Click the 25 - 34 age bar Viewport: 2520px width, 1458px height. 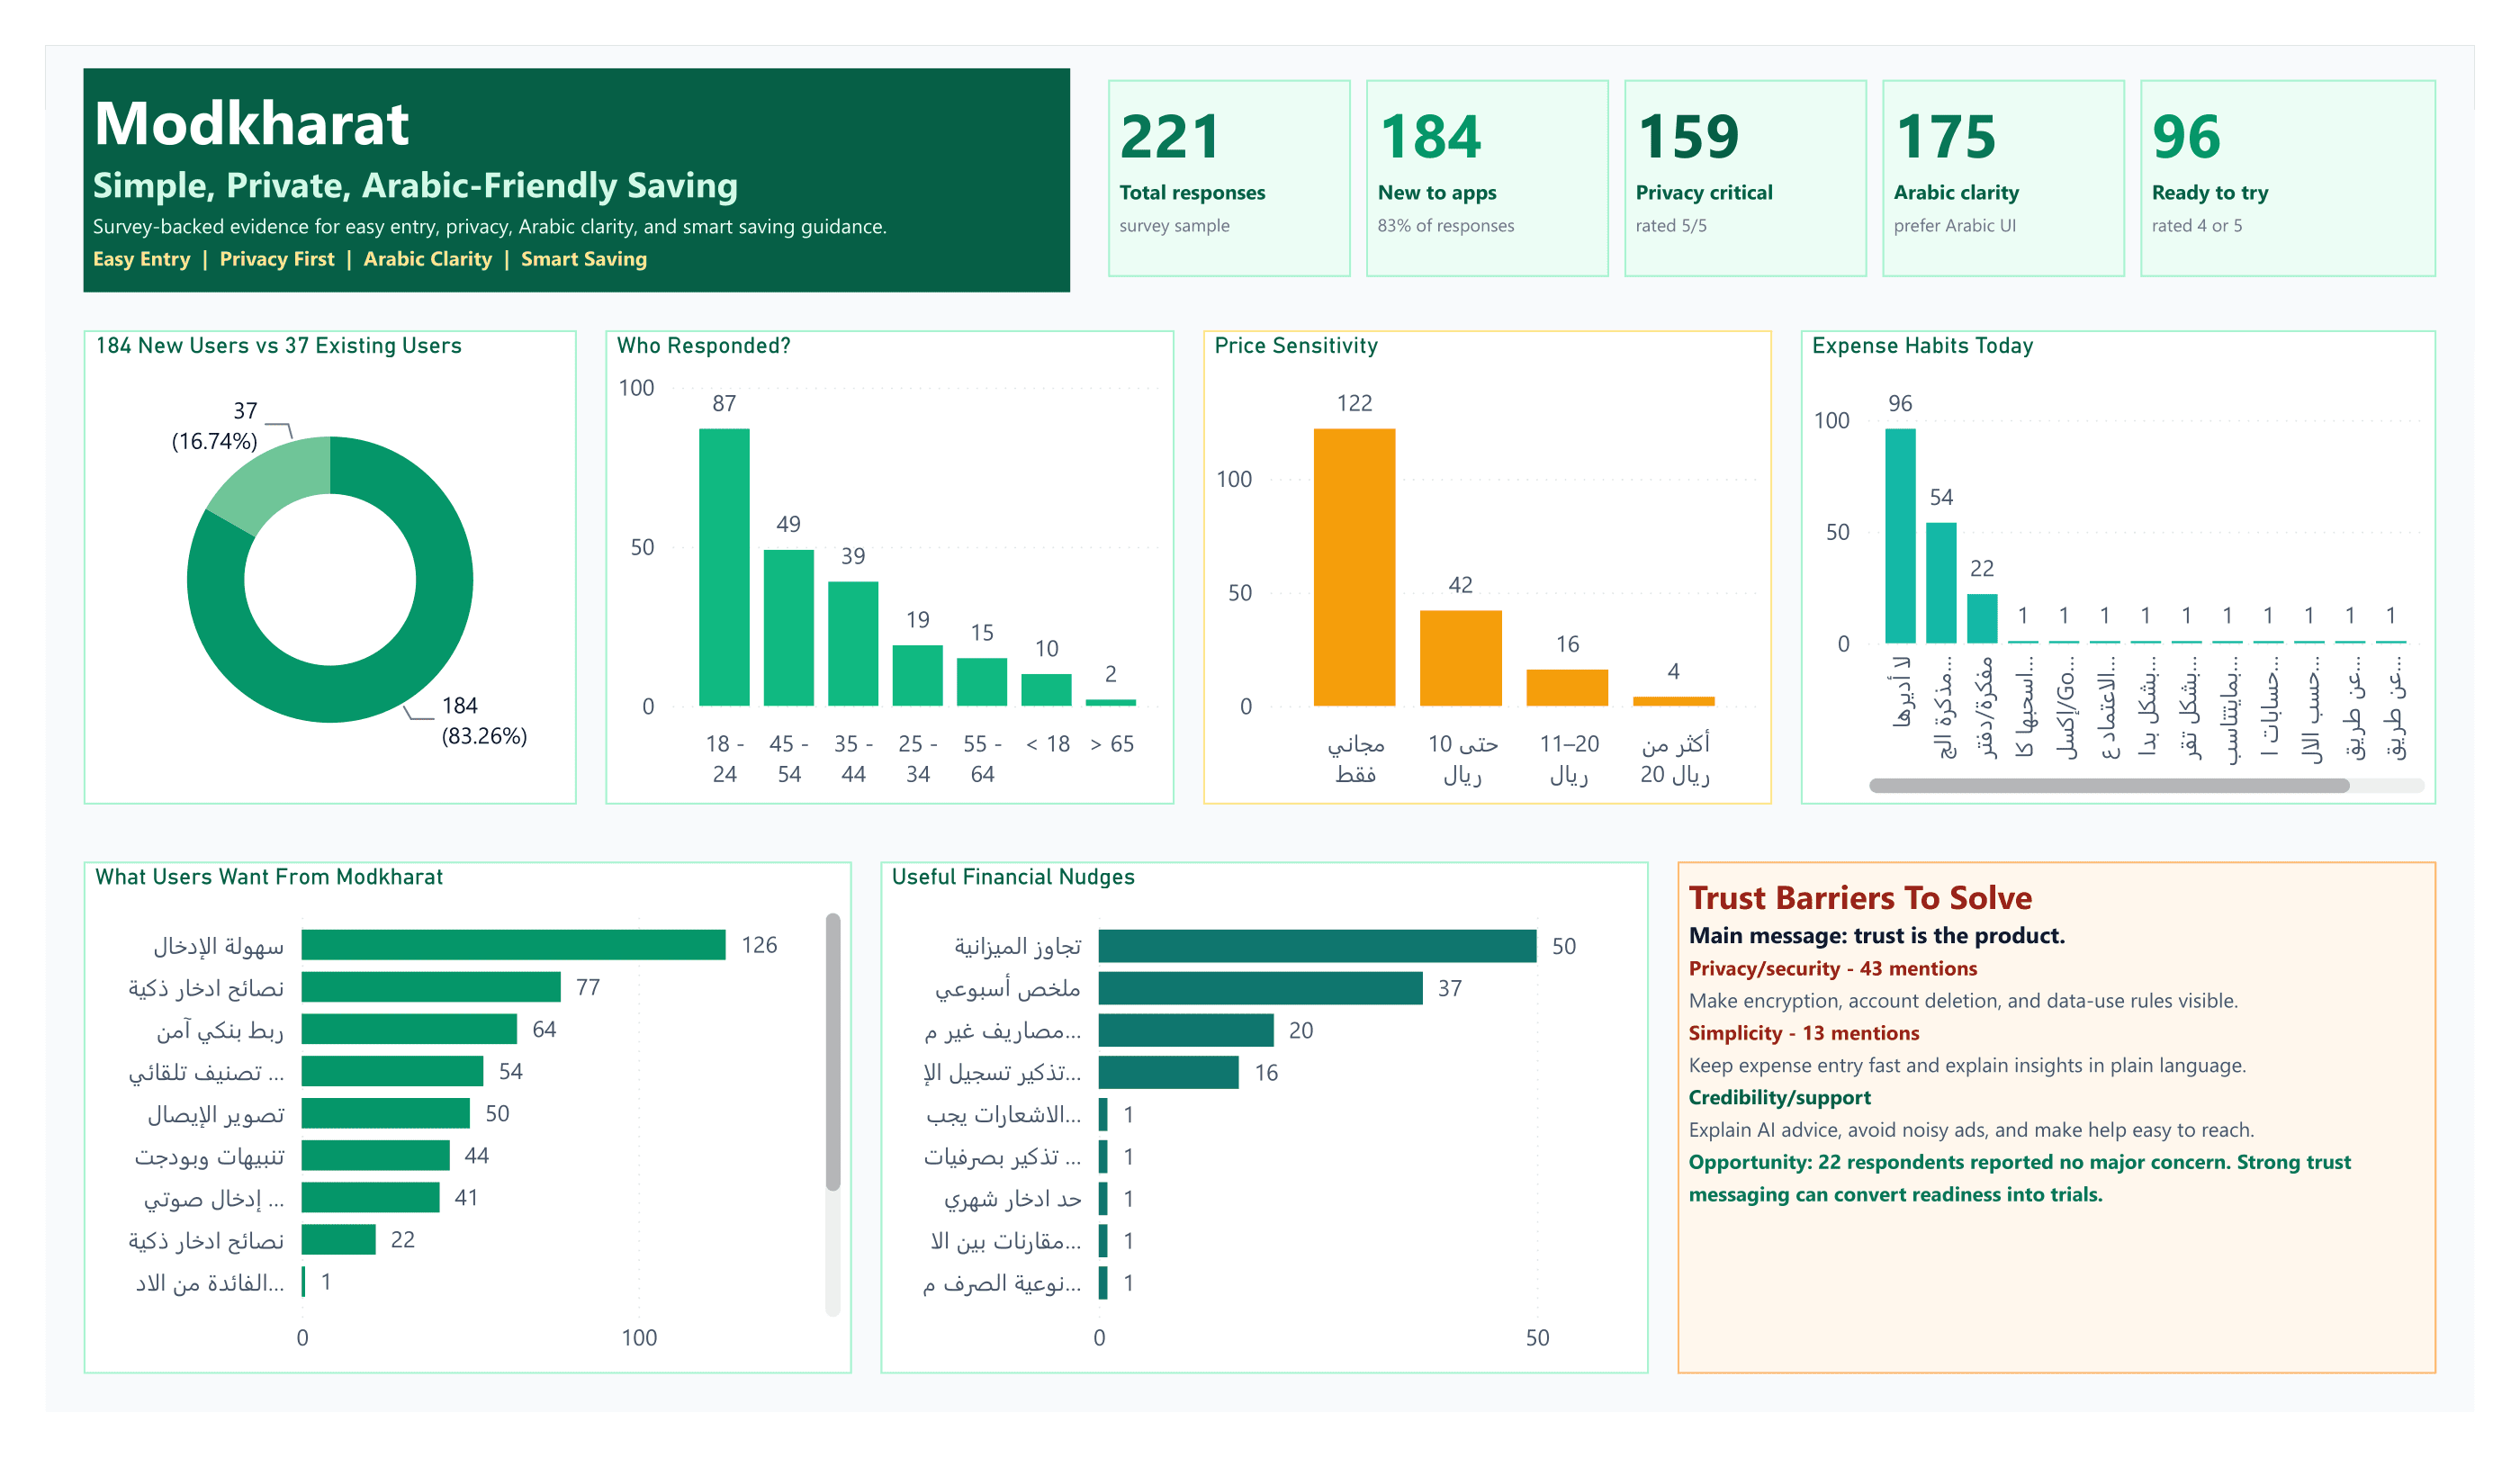point(917,676)
